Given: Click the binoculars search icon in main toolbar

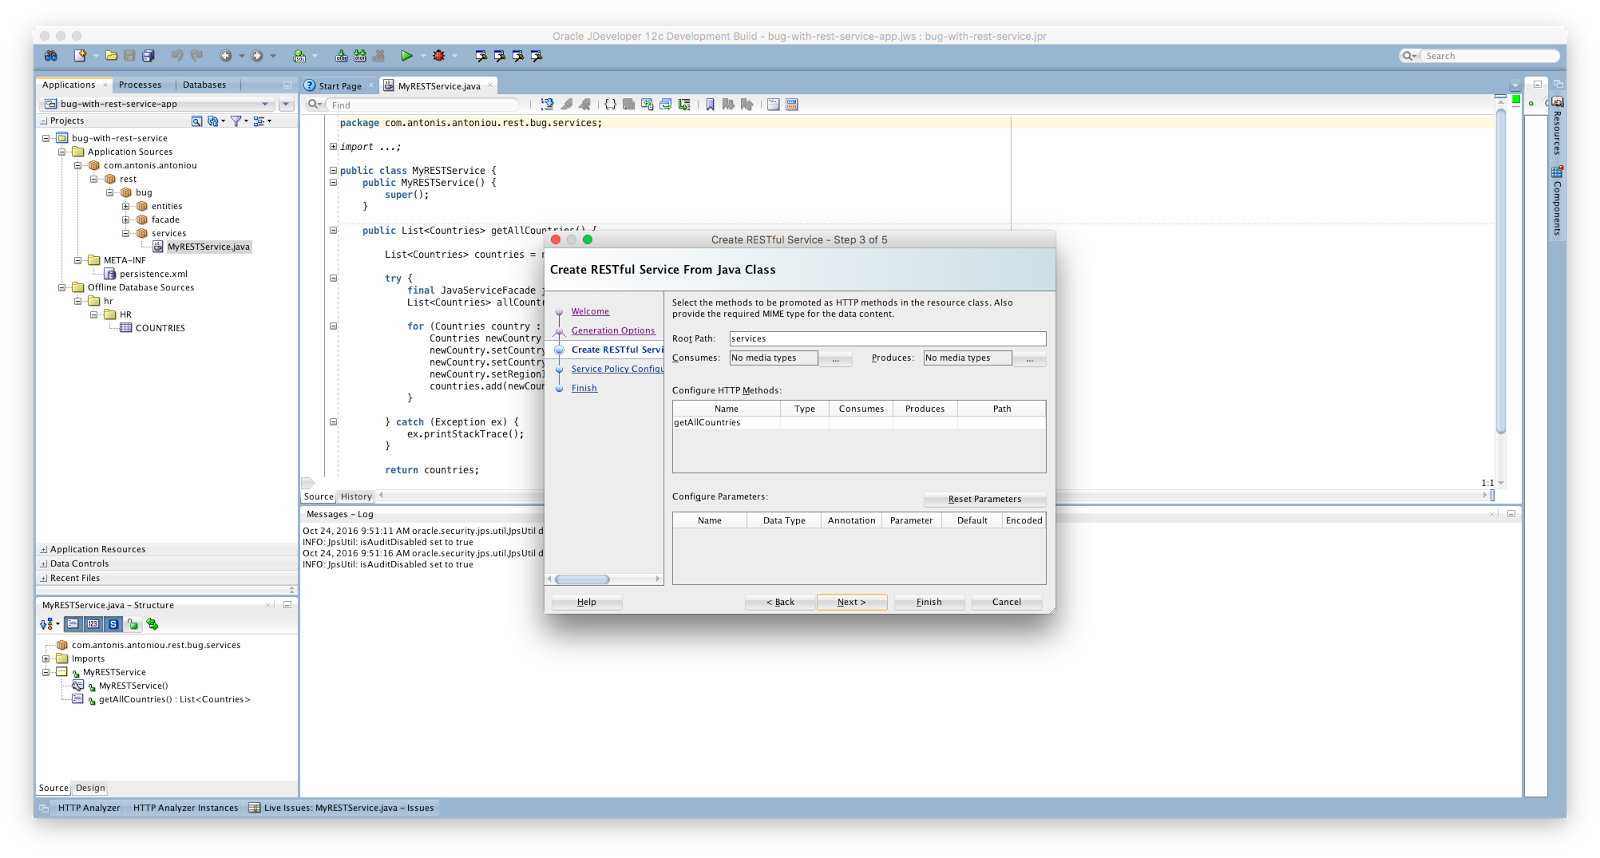Looking at the screenshot, I should (51, 56).
